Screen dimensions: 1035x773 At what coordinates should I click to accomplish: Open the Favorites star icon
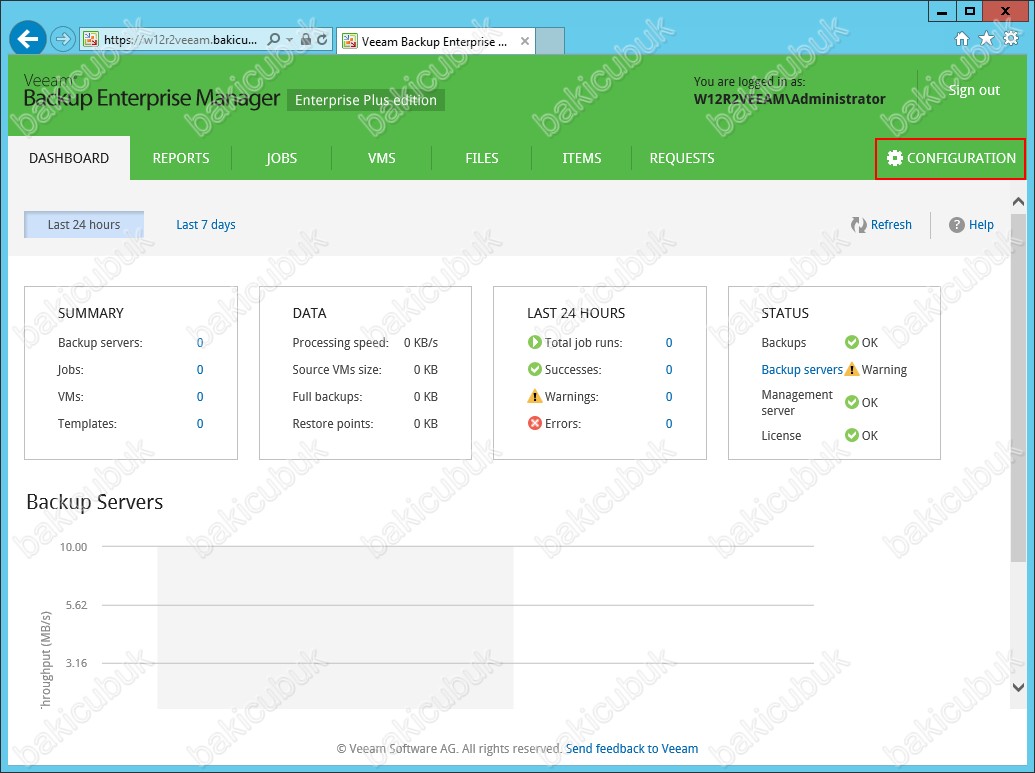coord(986,39)
